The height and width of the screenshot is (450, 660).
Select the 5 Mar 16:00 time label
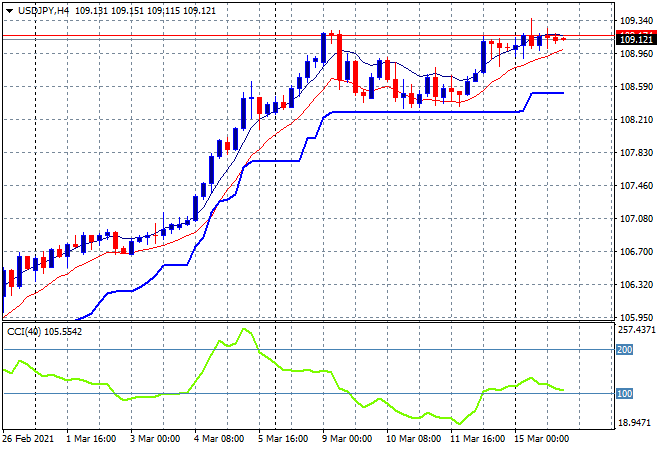click(283, 439)
